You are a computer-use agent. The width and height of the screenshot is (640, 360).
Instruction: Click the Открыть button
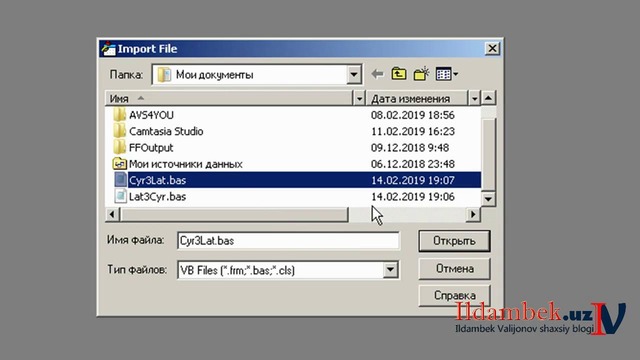(x=454, y=241)
